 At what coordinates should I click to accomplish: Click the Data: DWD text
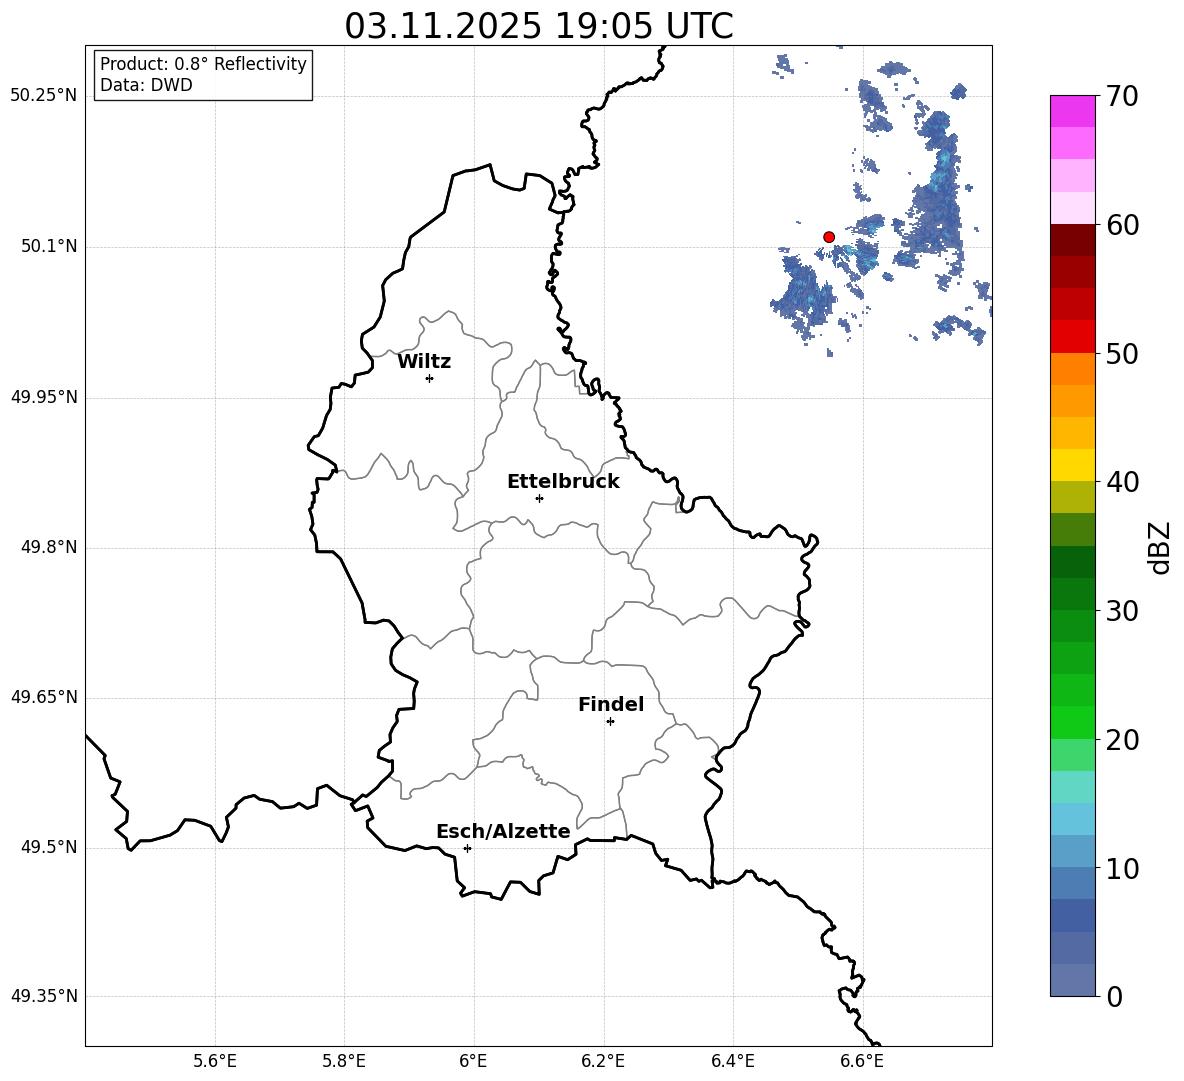coord(146,85)
